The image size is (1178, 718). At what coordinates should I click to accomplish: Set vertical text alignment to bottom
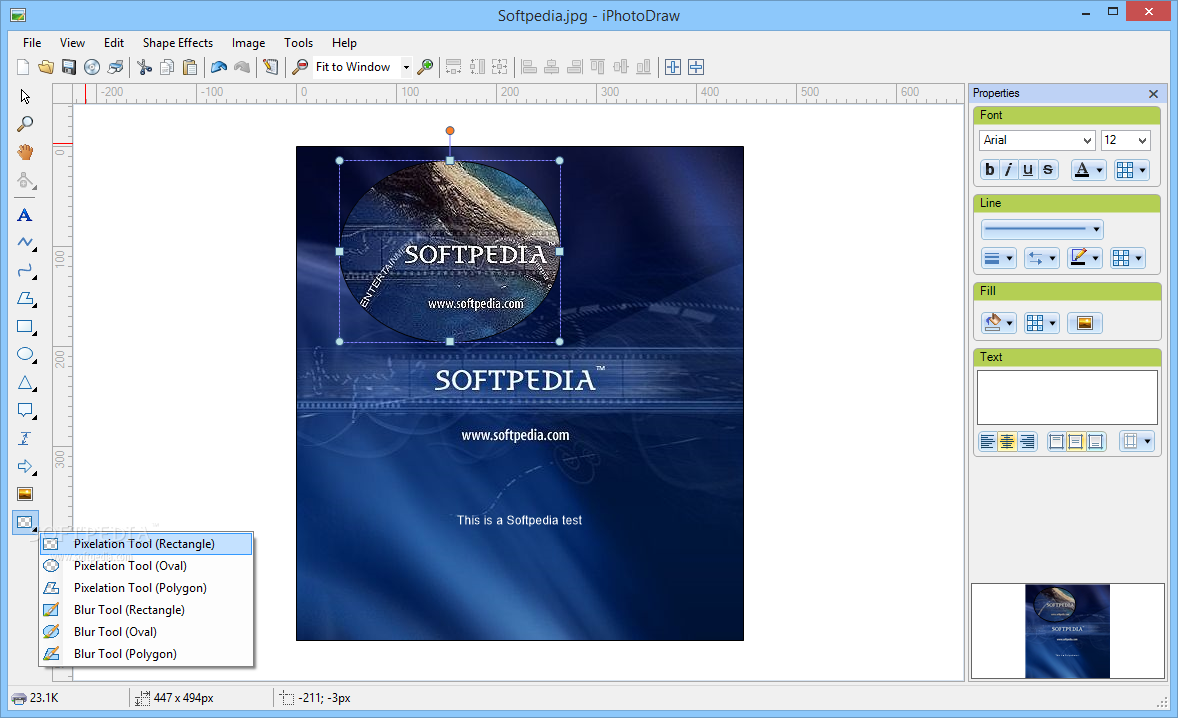(x=1096, y=442)
